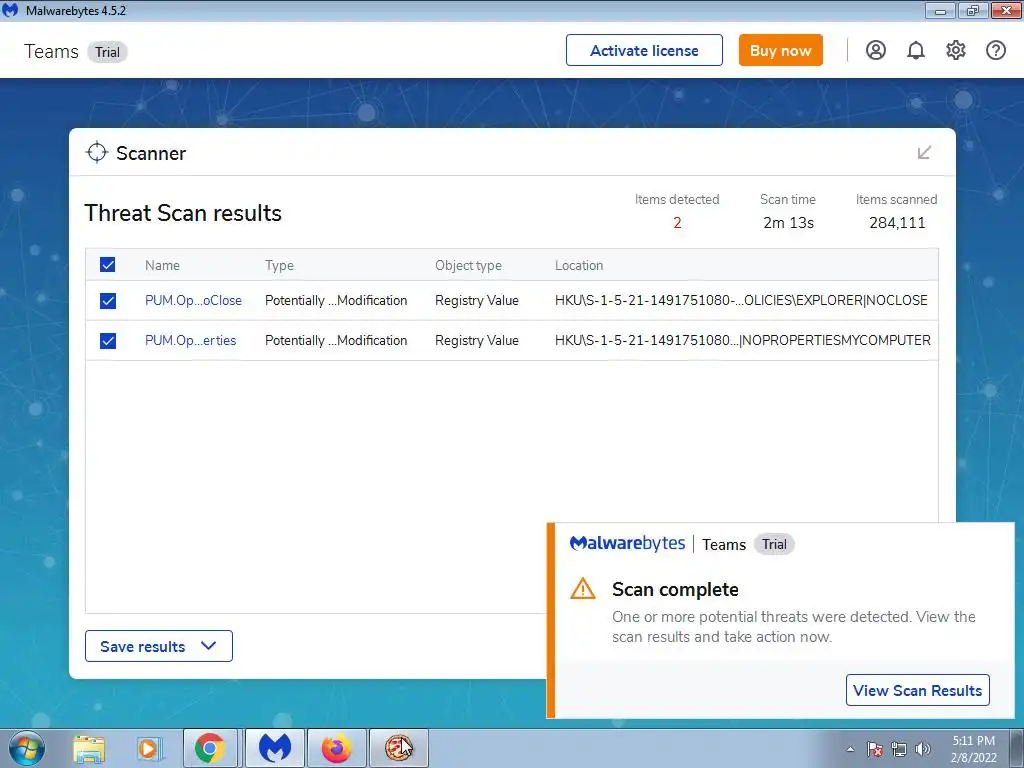Open the PUM.Op...oClose threat link

193,300
